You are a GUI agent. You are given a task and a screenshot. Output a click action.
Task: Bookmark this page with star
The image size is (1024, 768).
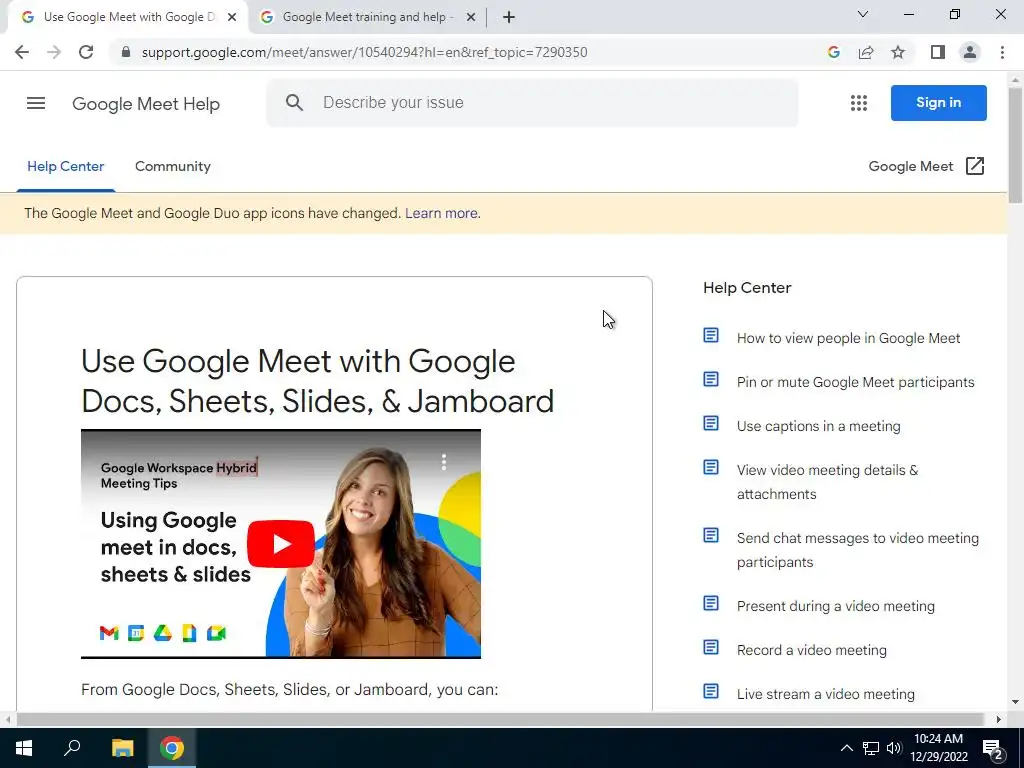point(898,52)
